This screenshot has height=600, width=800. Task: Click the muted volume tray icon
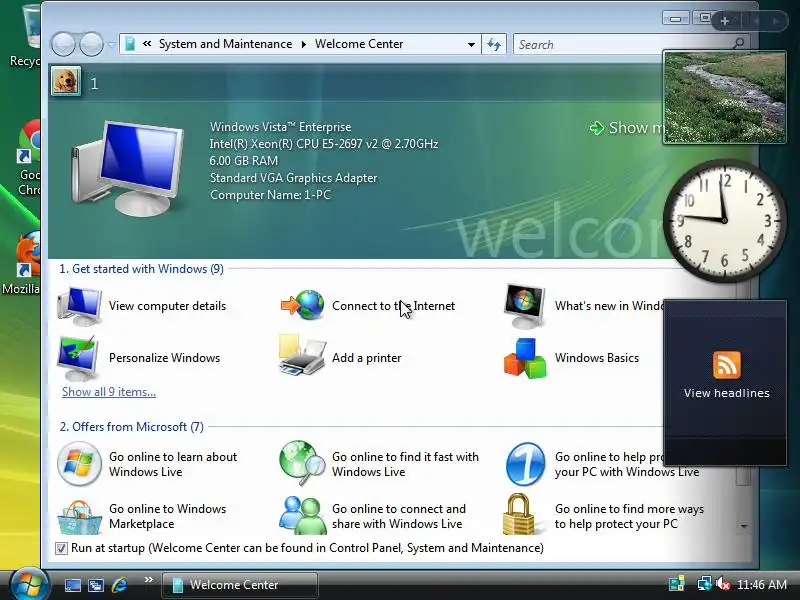(x=723, y=584)
